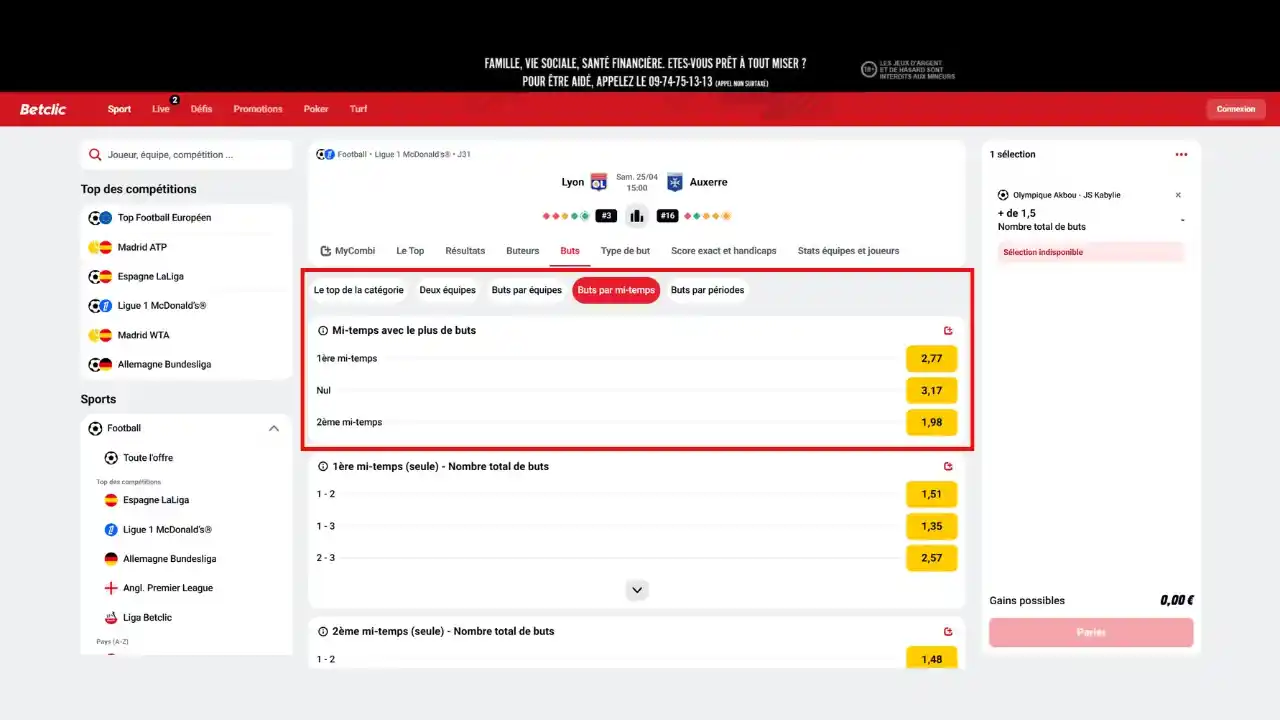Click the 'Sam. 25/04 15:00' match date

pos(637,182)
